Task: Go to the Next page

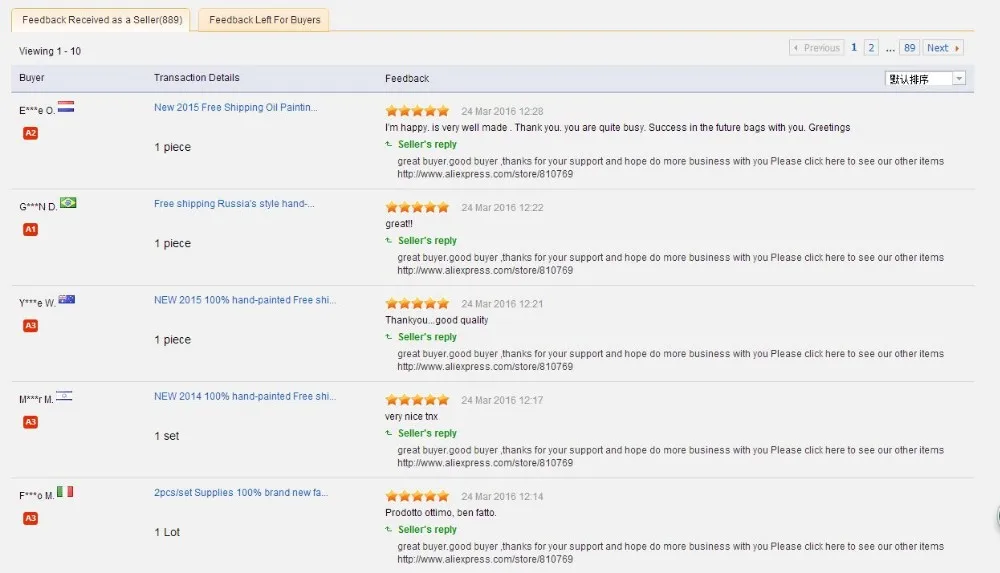Action: pyautogui.click(x=943, y=48)
